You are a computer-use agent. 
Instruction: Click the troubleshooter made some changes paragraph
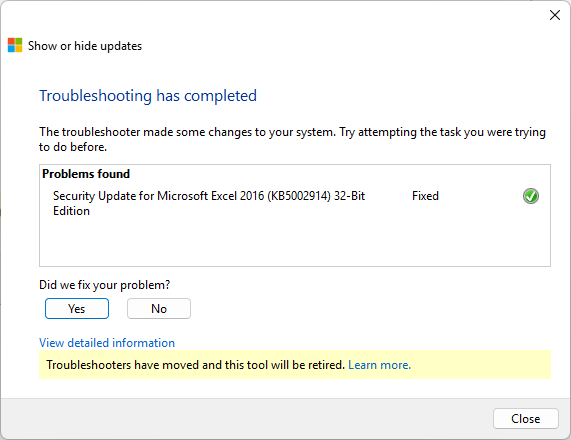[292, 139]
